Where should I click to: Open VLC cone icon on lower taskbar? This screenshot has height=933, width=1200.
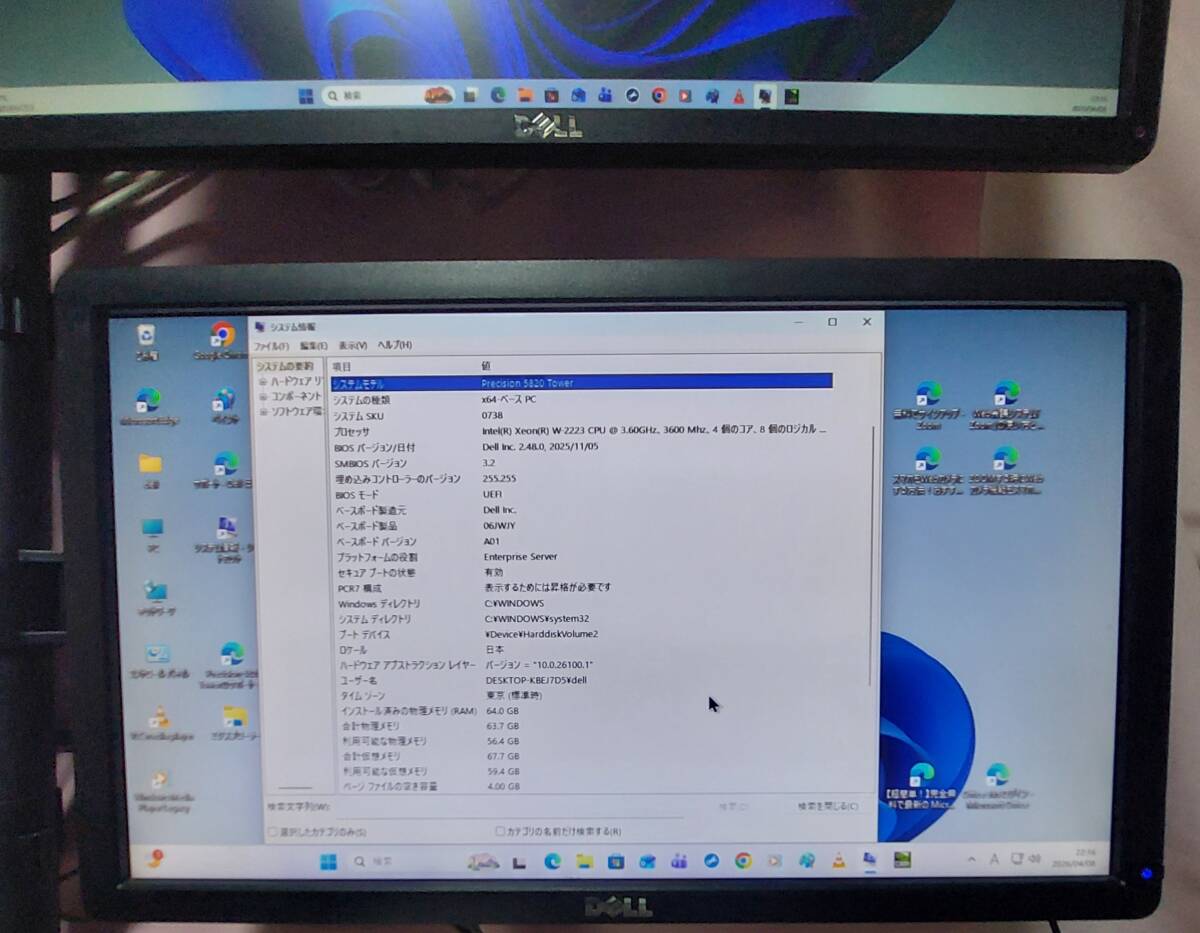coord(838,860)
